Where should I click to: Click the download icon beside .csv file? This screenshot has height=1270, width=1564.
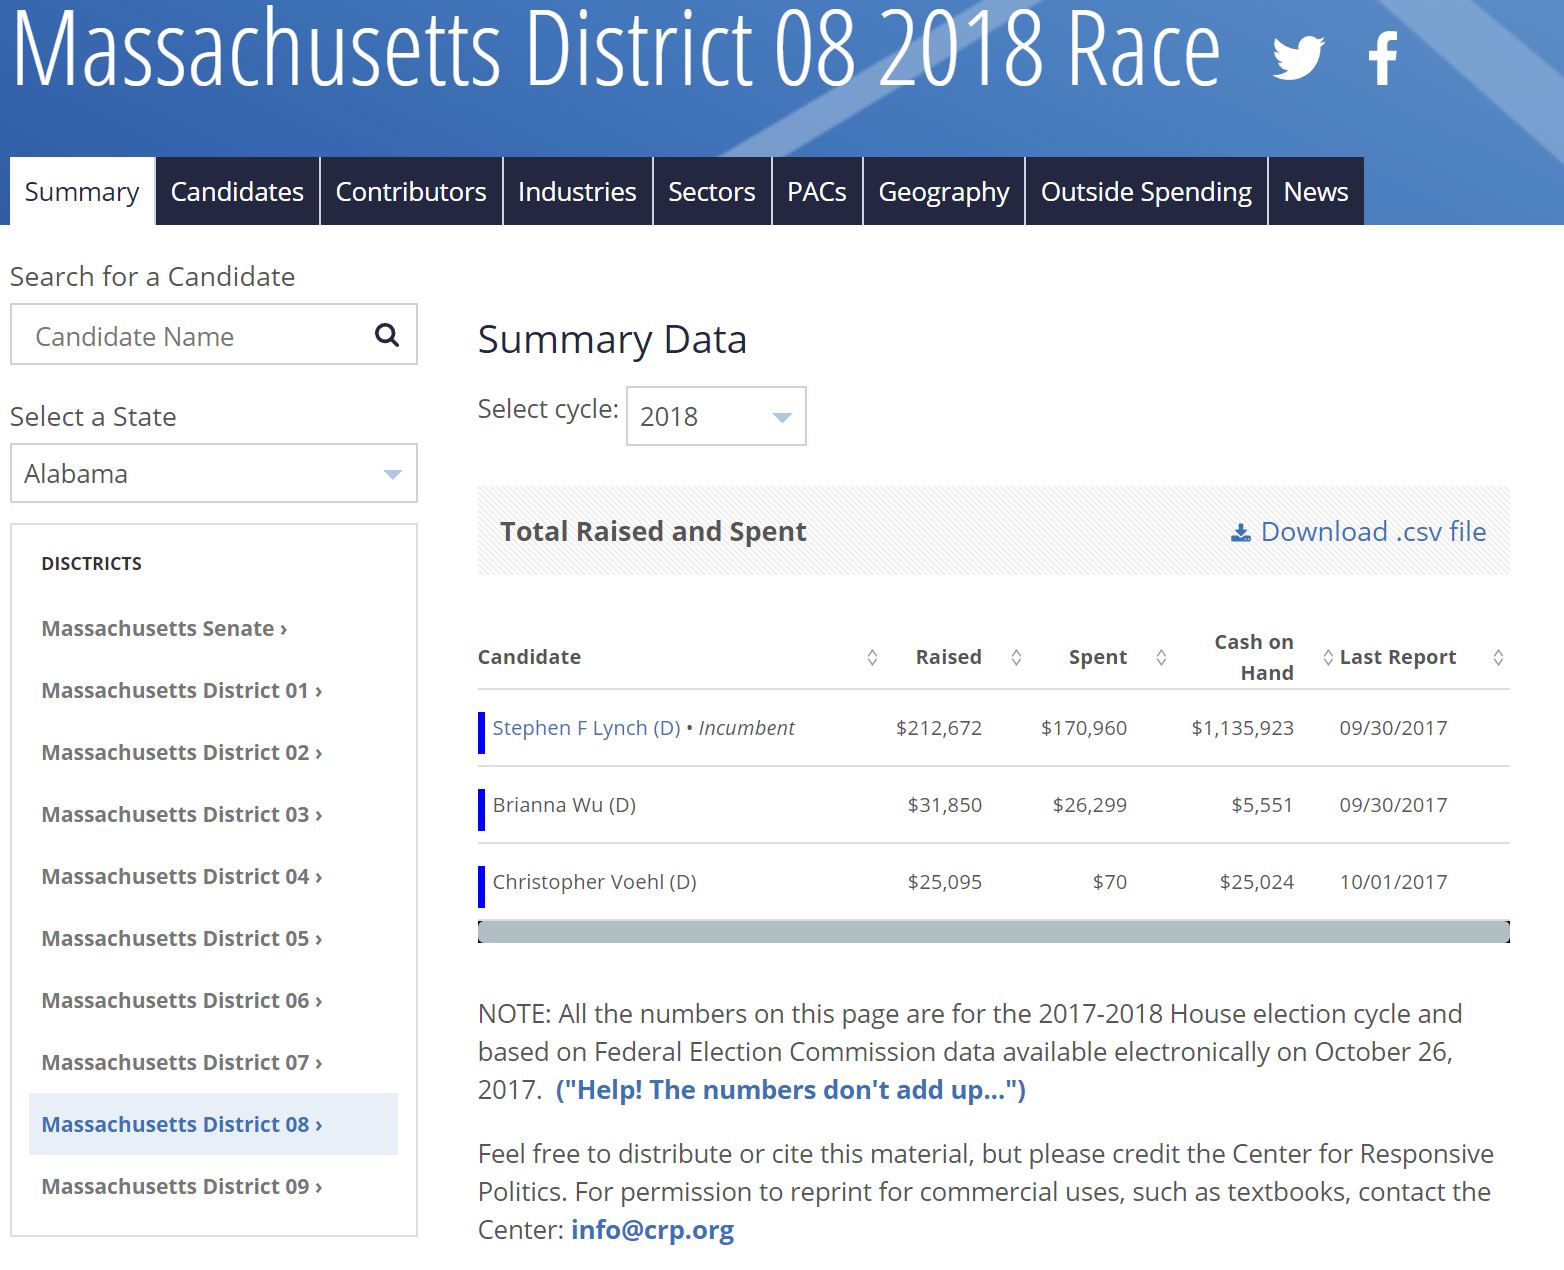pos(1240,532)
